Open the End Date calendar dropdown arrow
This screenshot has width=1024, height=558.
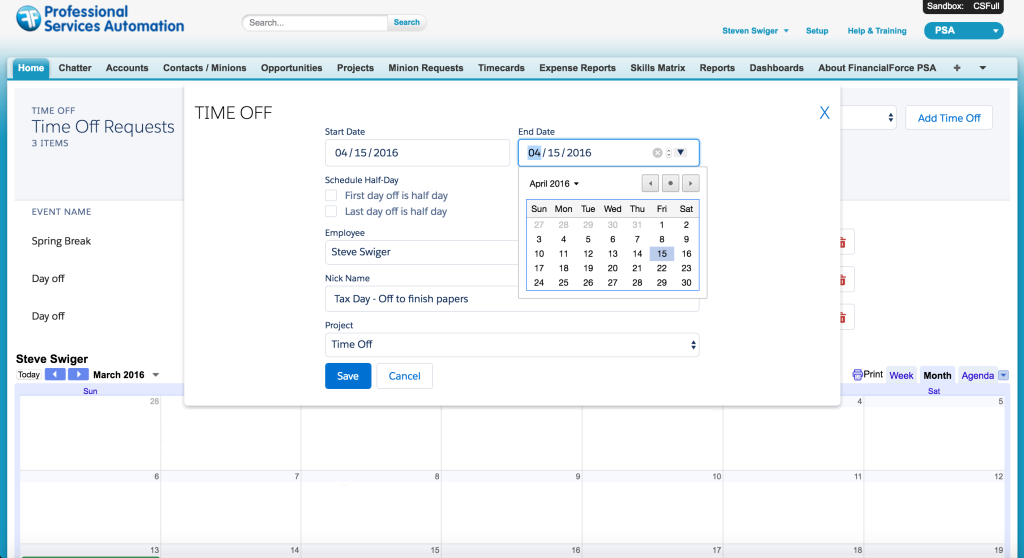click(x=680, y=152)
